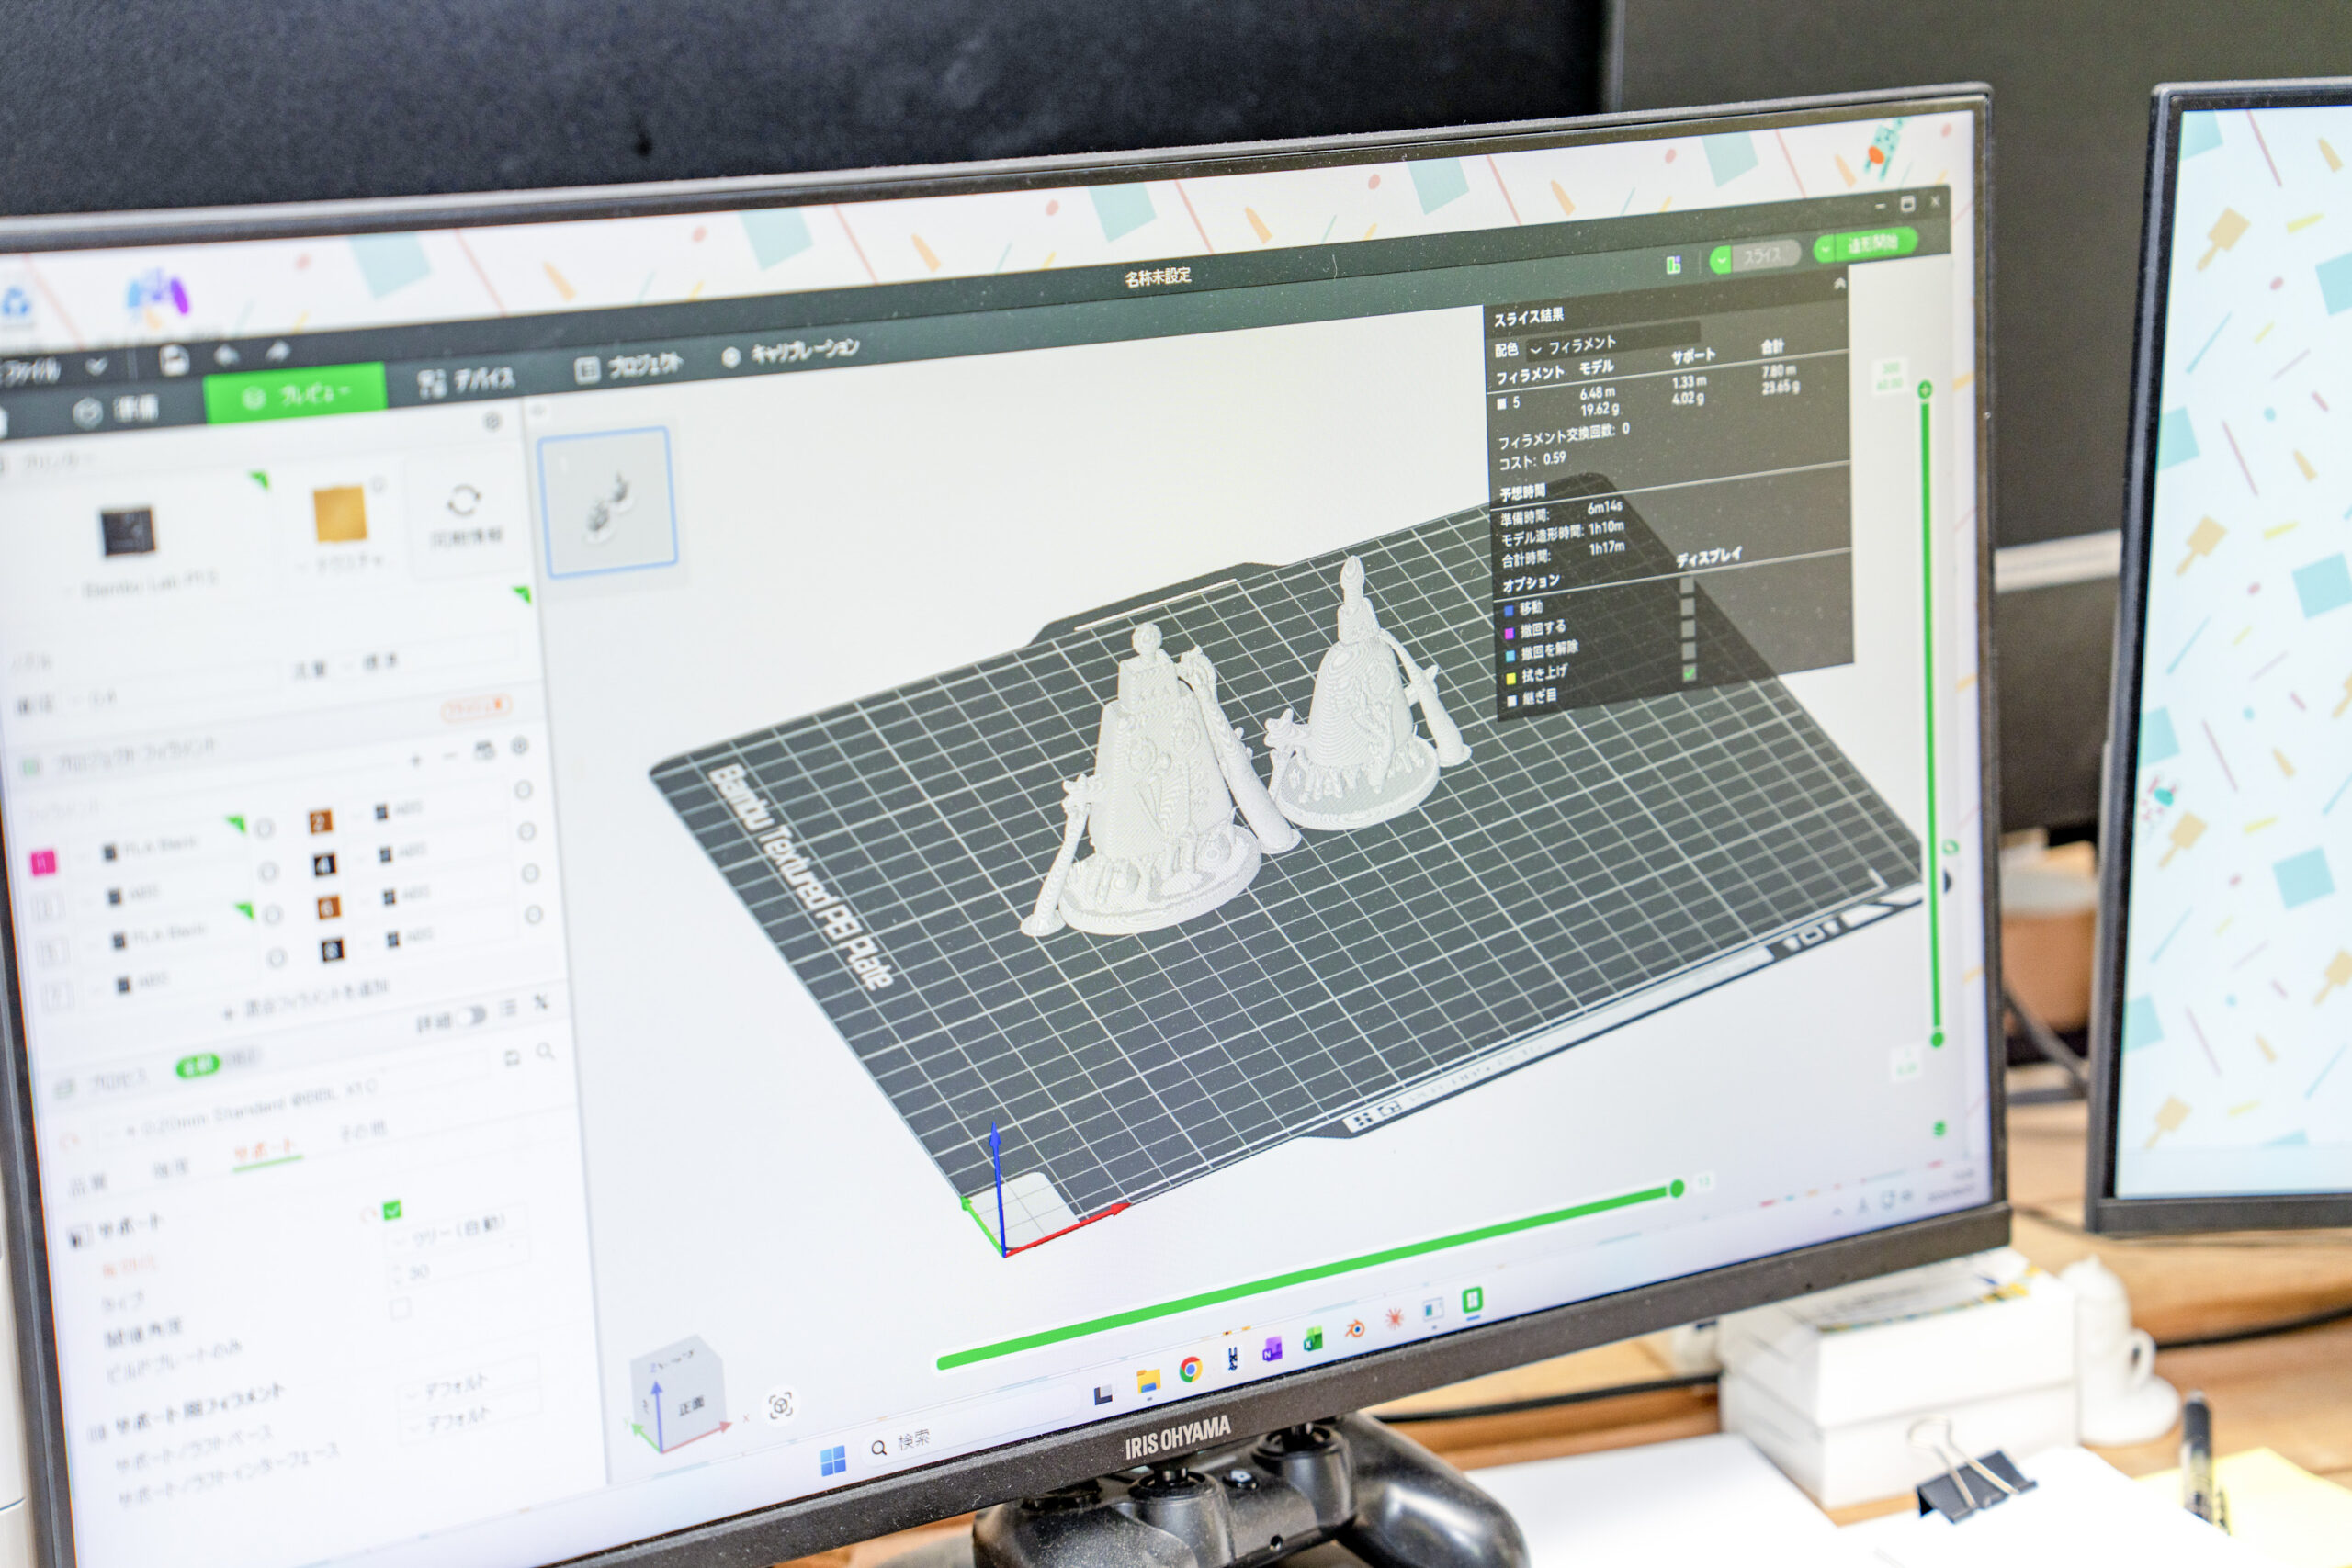Click the save project icon in top toolbar
The height and width of the screenshot is (1568, 2352).
174,360
